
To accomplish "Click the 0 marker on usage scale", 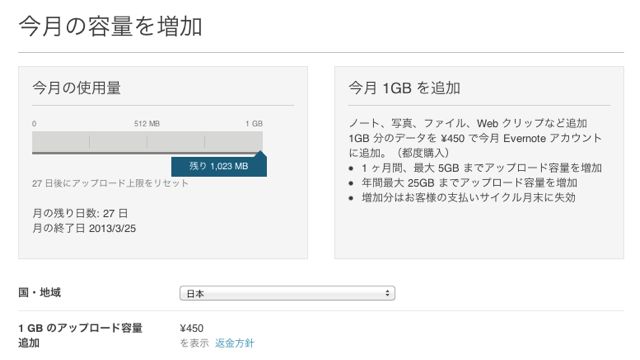I will [34, 123].
